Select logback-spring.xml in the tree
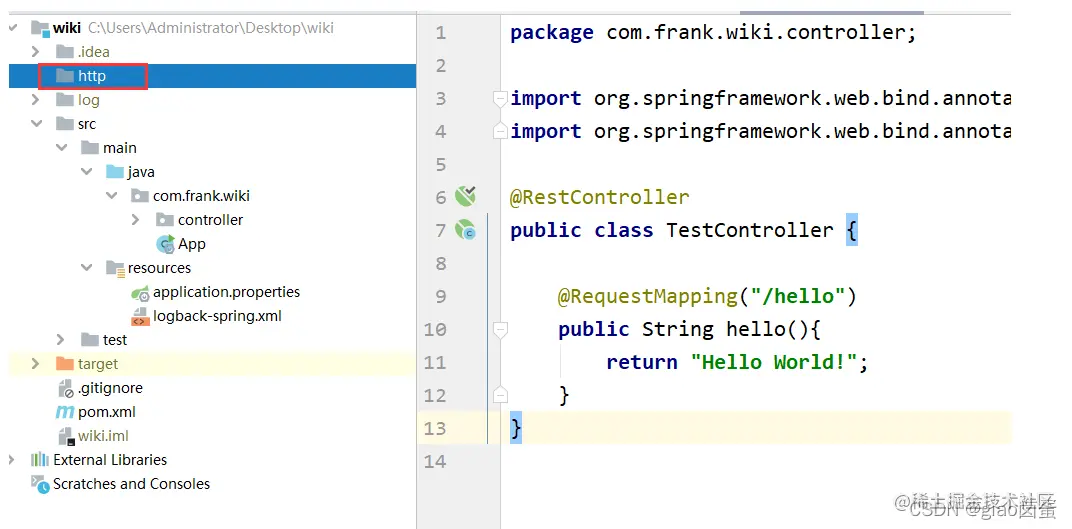This screenshot has width=1072, height=529. (217, 316)
